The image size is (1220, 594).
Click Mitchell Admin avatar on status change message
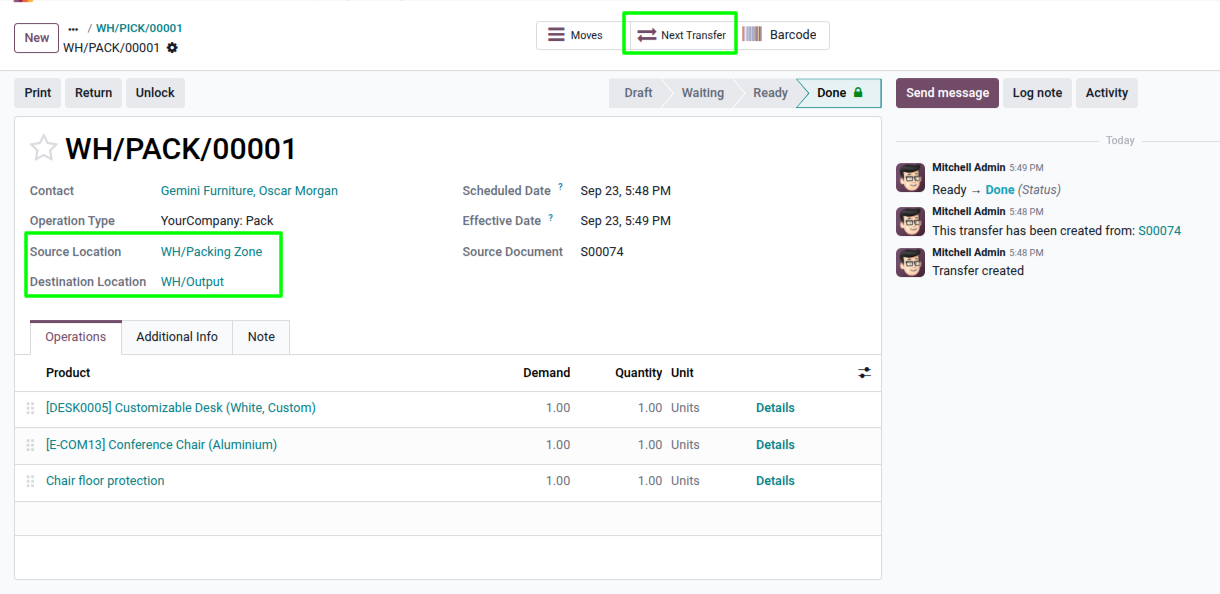pyautogui.click(x=910, y=178)
